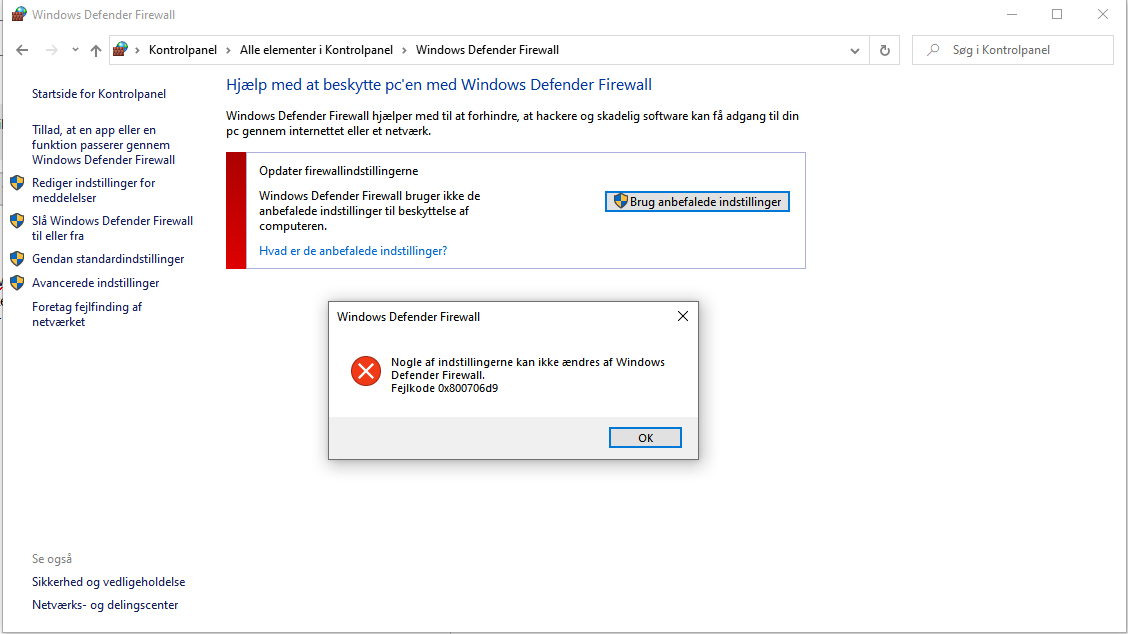Screen dimensions: 1128x634
Task: Click the window title bar firewall icon
Action: pyautogui.click(x=19, y=14)
